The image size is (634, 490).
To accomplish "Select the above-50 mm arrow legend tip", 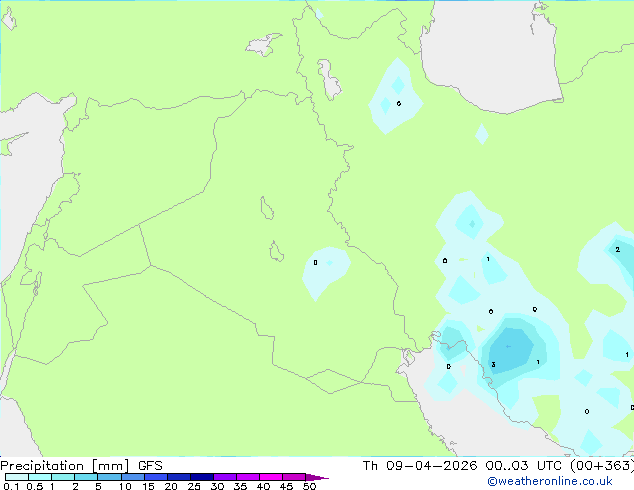I will pos(317,477).
